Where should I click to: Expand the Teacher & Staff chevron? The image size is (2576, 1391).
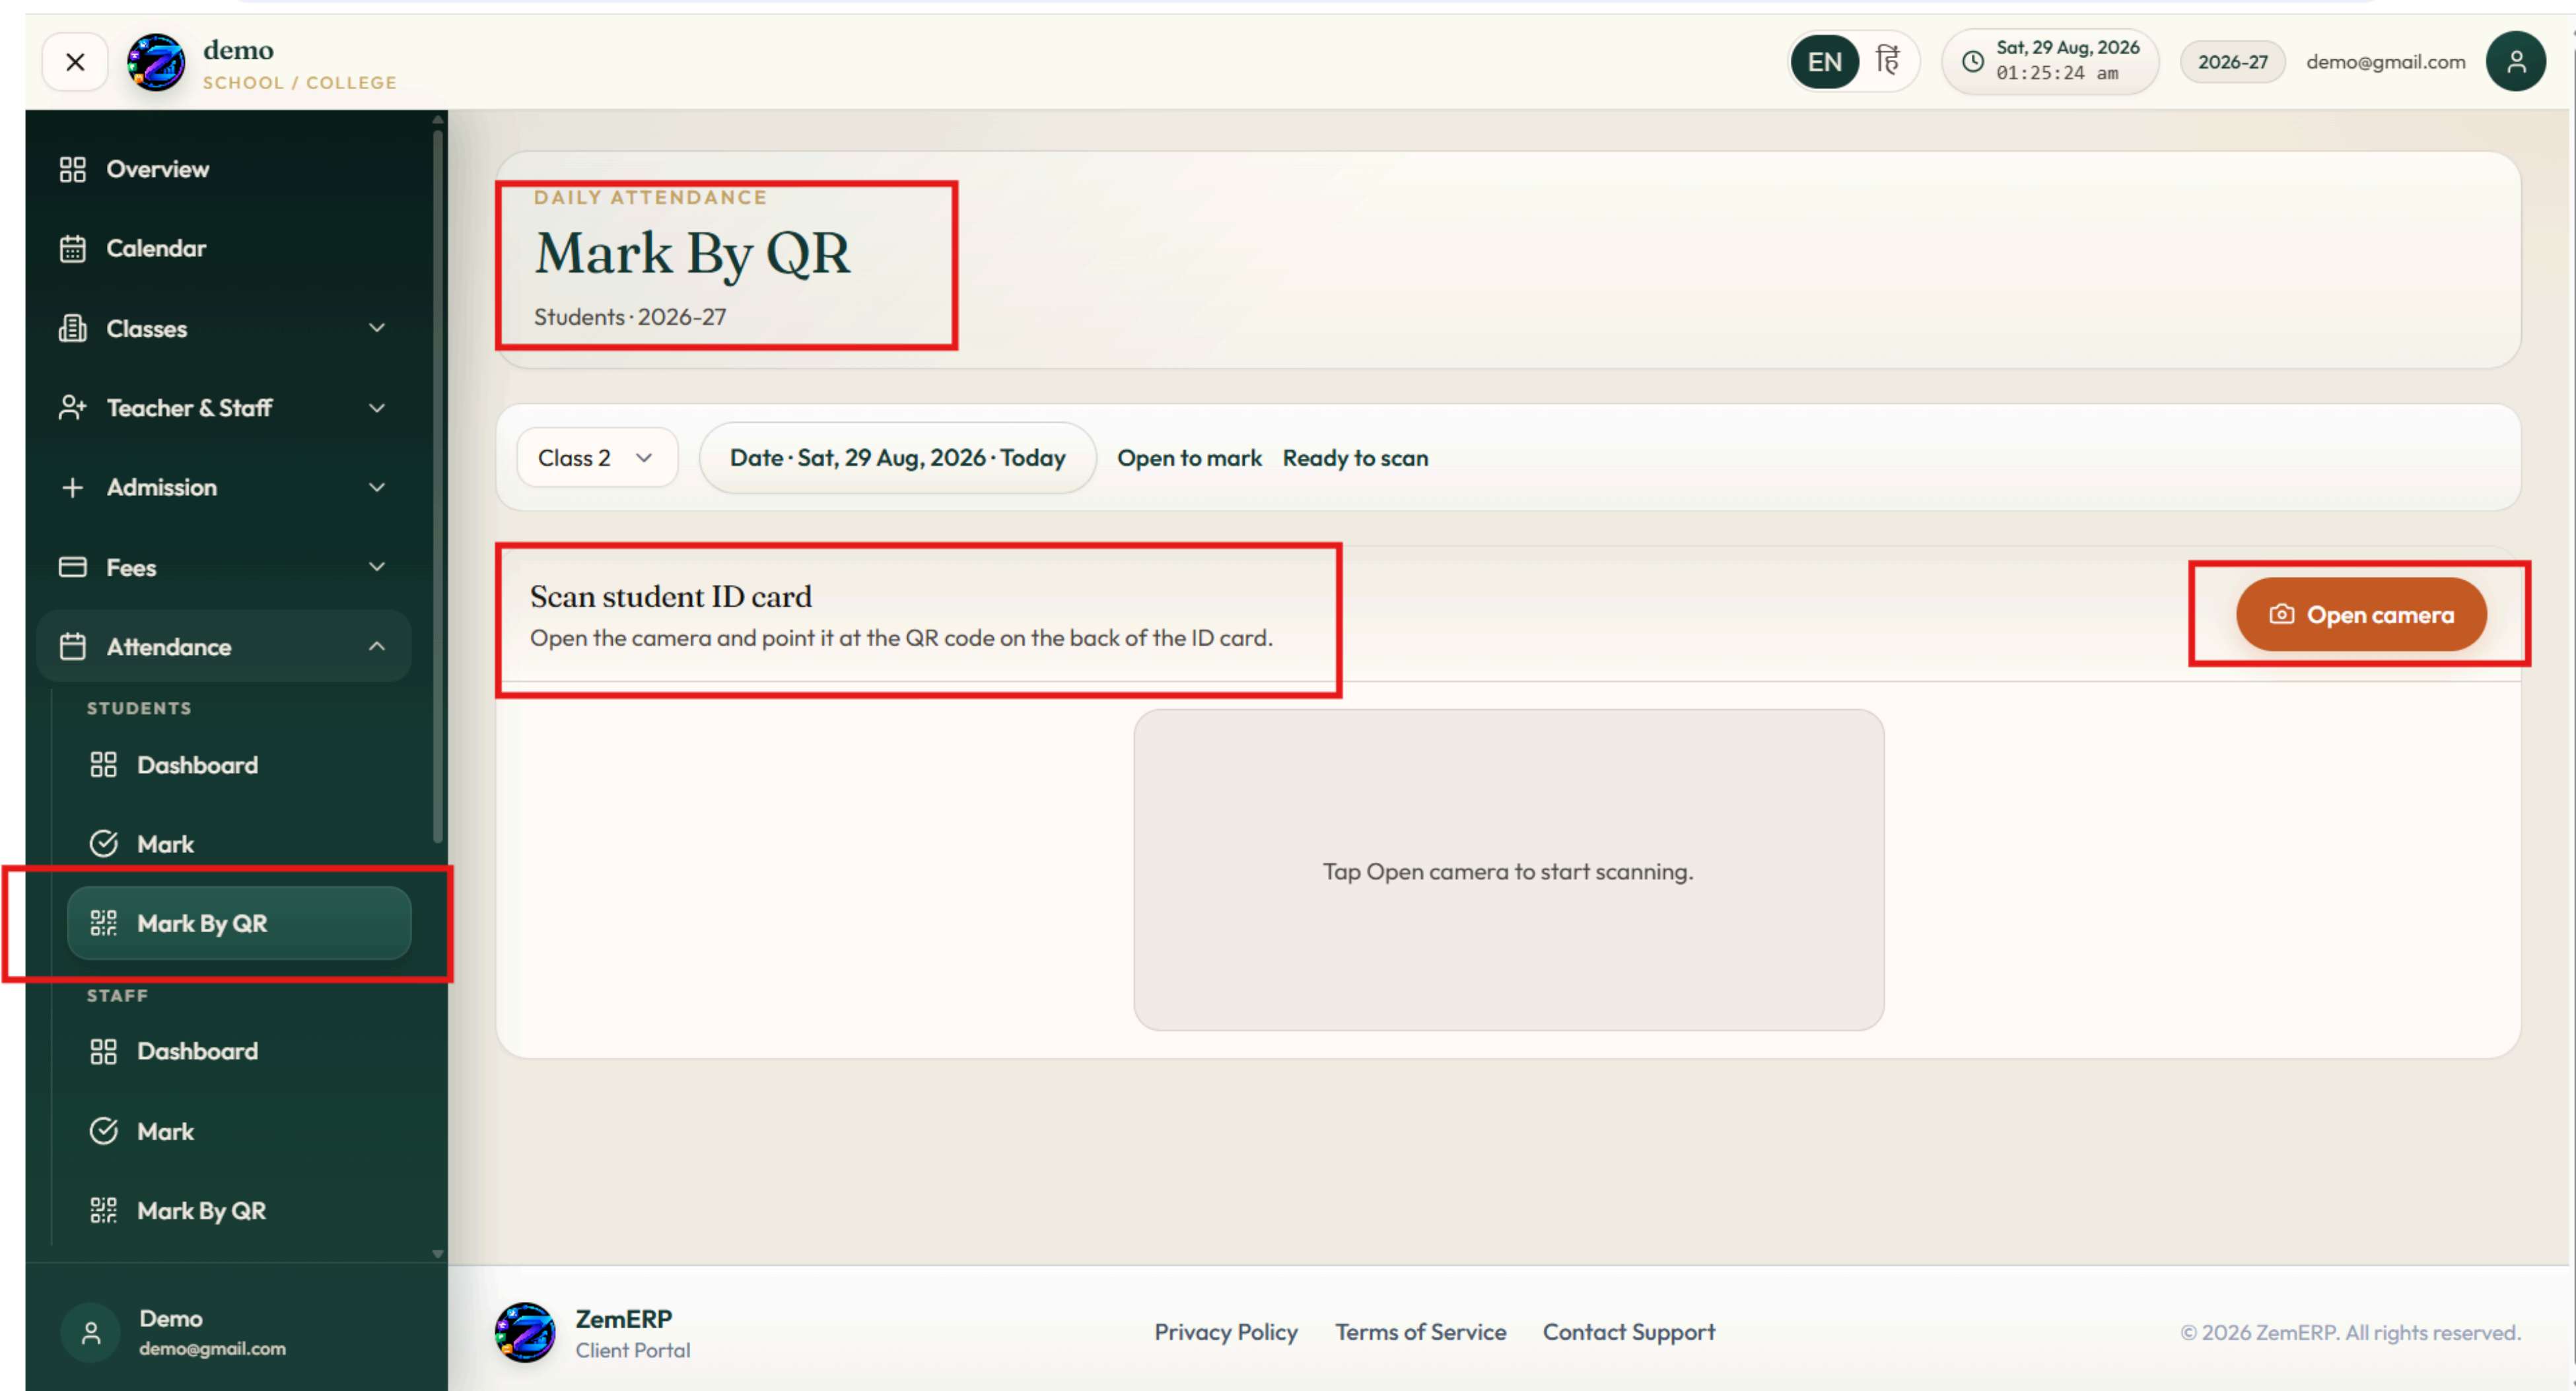(x=377, y=408)
